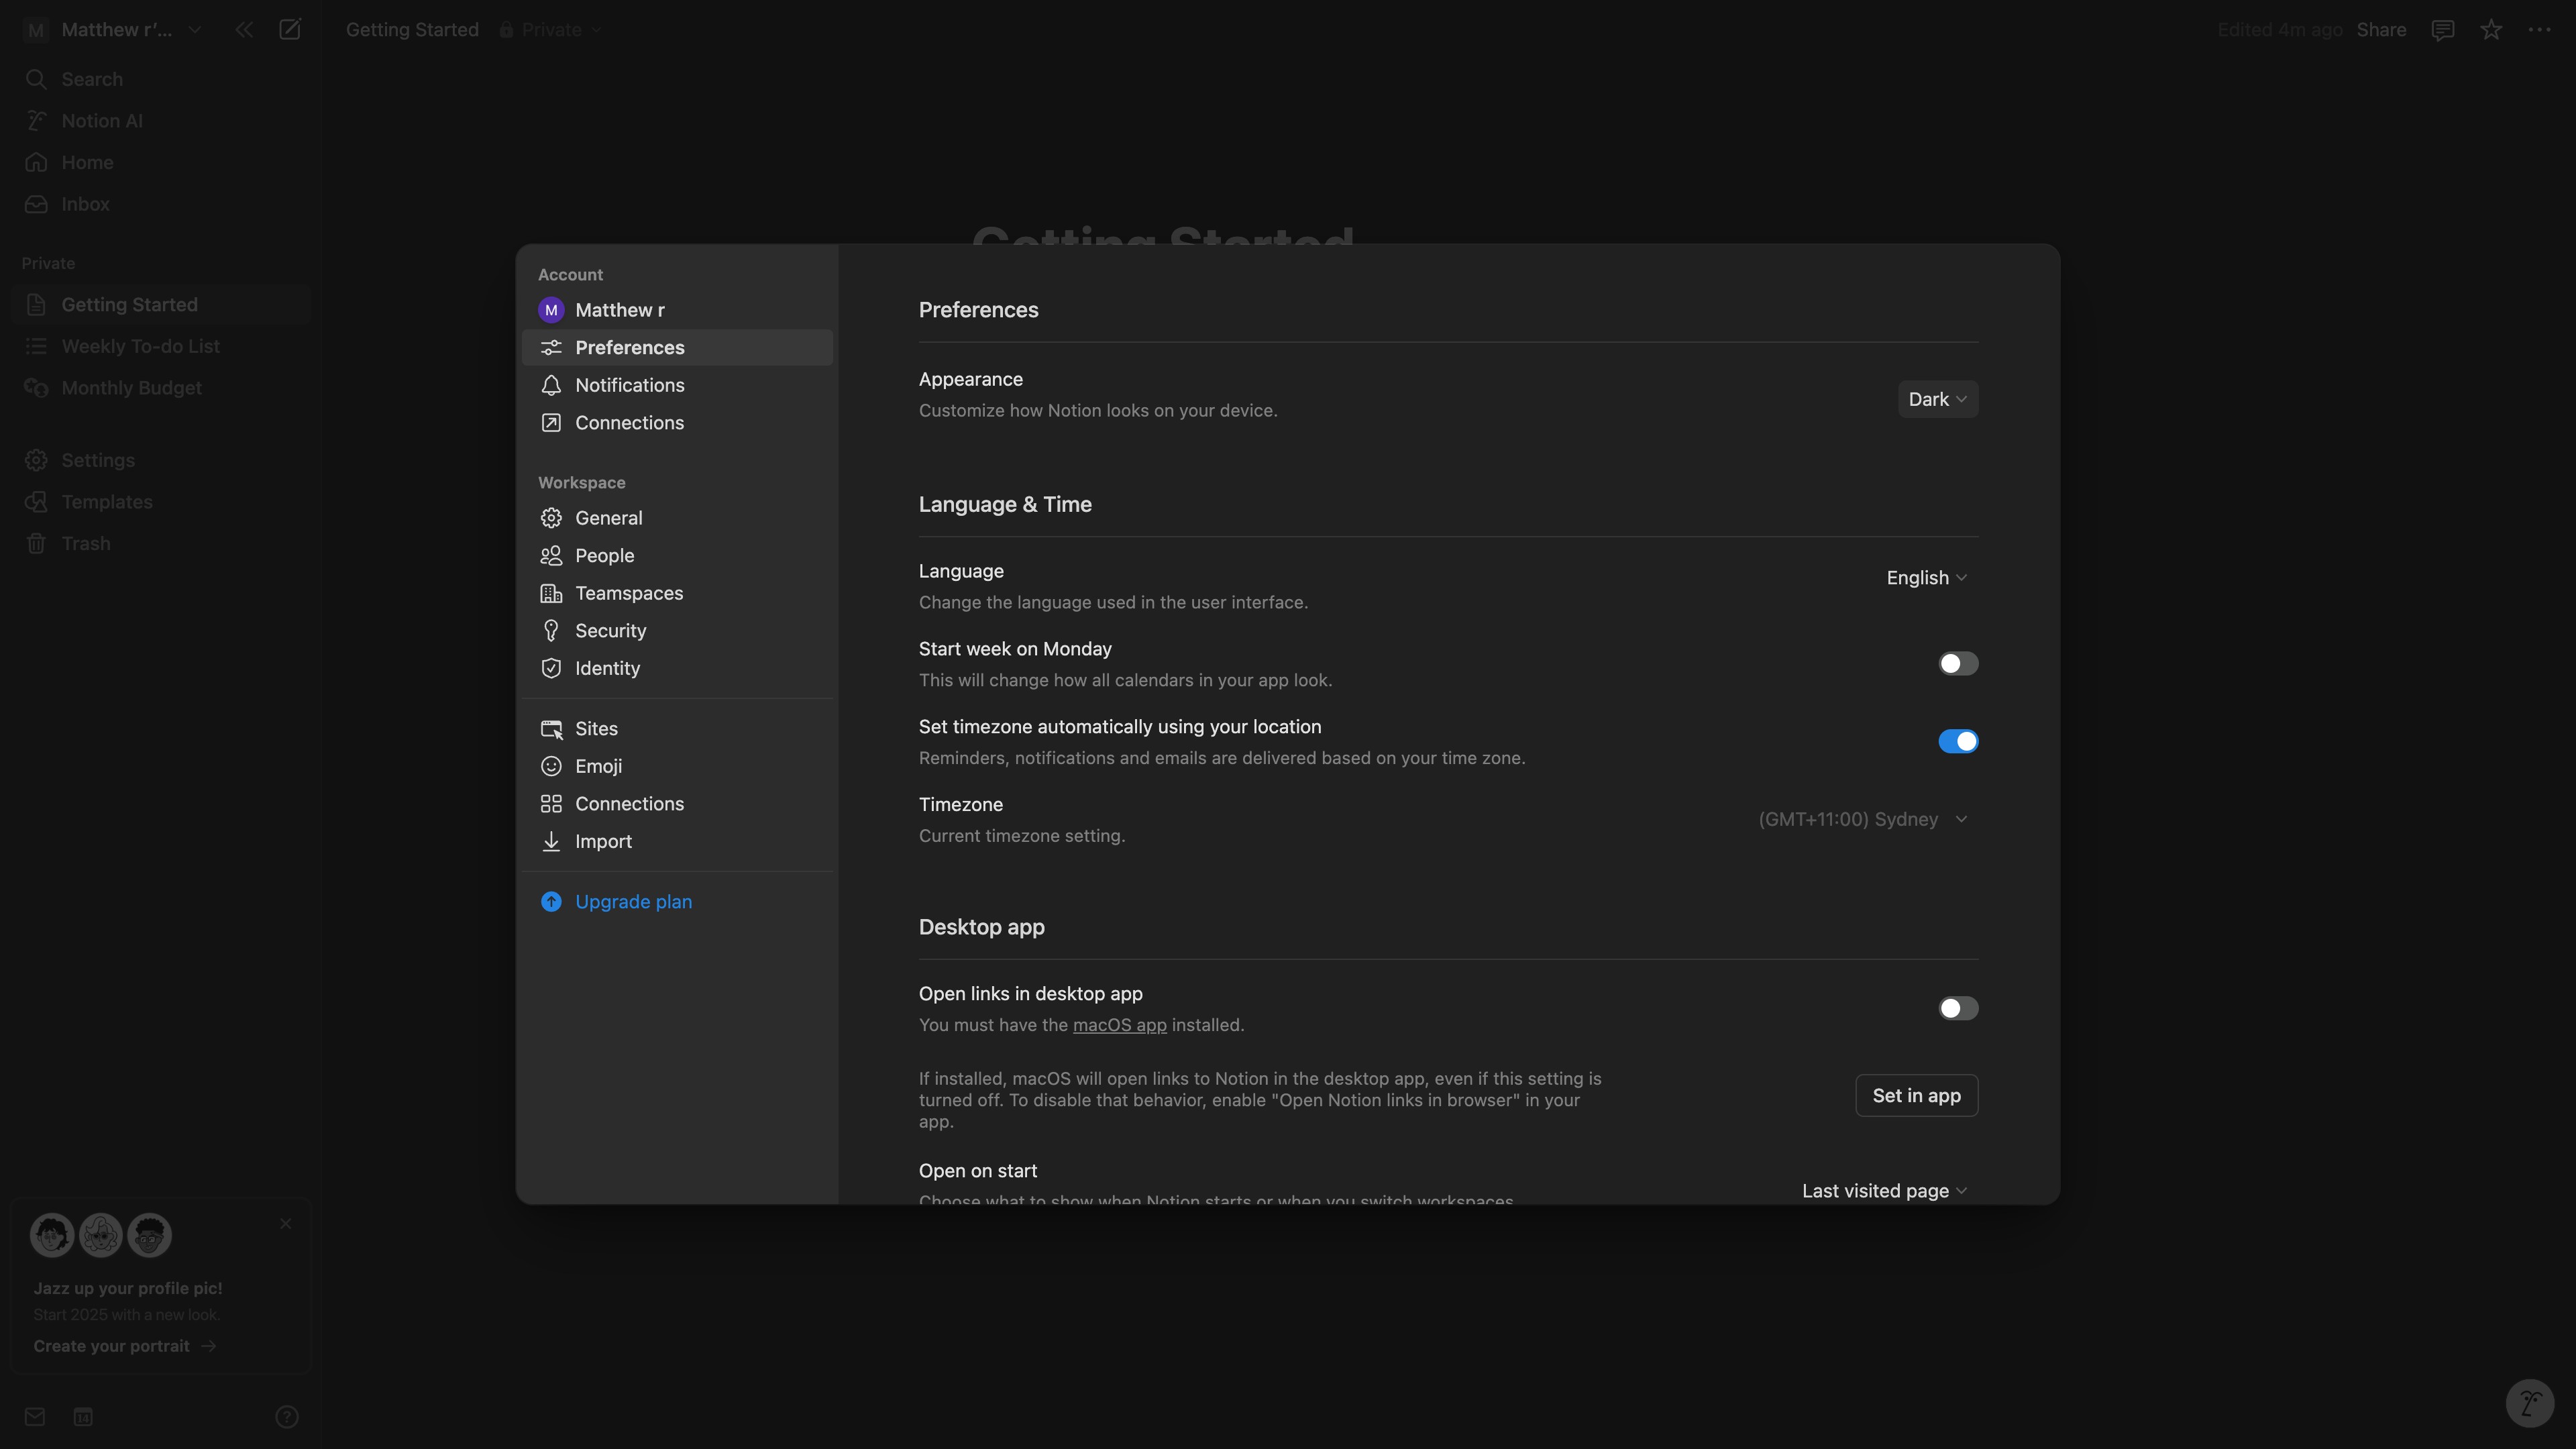
Task: Open the Timezone Sydney dropdown
Action: [x=1863, y=819]
